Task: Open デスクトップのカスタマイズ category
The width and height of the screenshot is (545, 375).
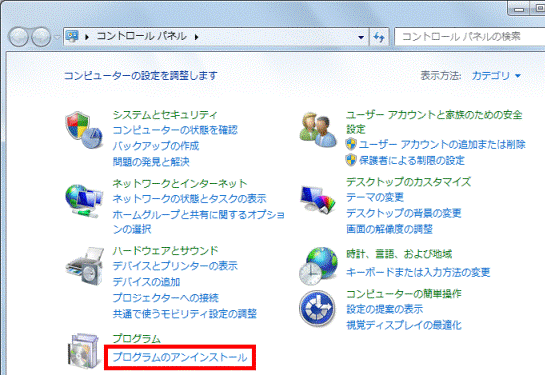Action: click(x=408, y=182)
